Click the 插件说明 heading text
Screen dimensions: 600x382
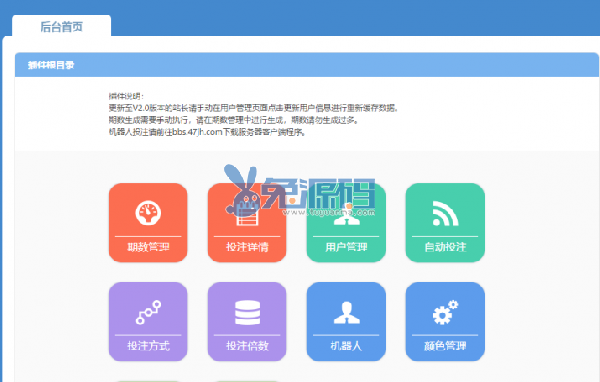pos(126,96)
